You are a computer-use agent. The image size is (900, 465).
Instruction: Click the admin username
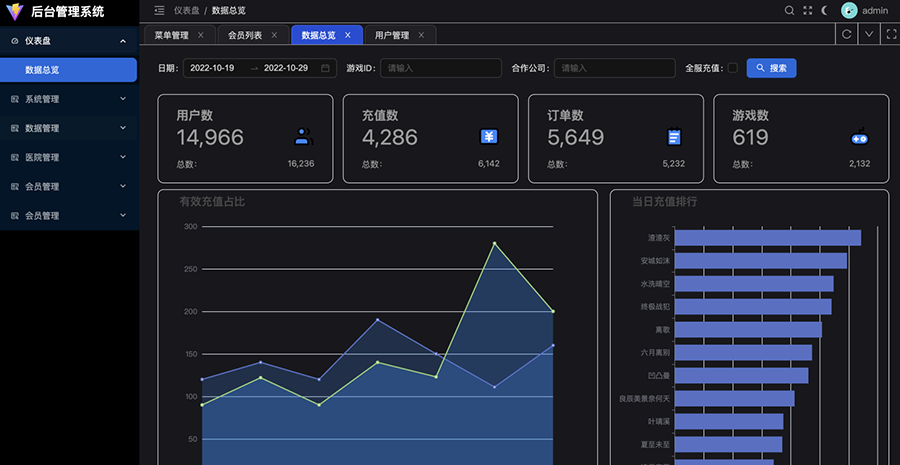(x=875, y=10)
